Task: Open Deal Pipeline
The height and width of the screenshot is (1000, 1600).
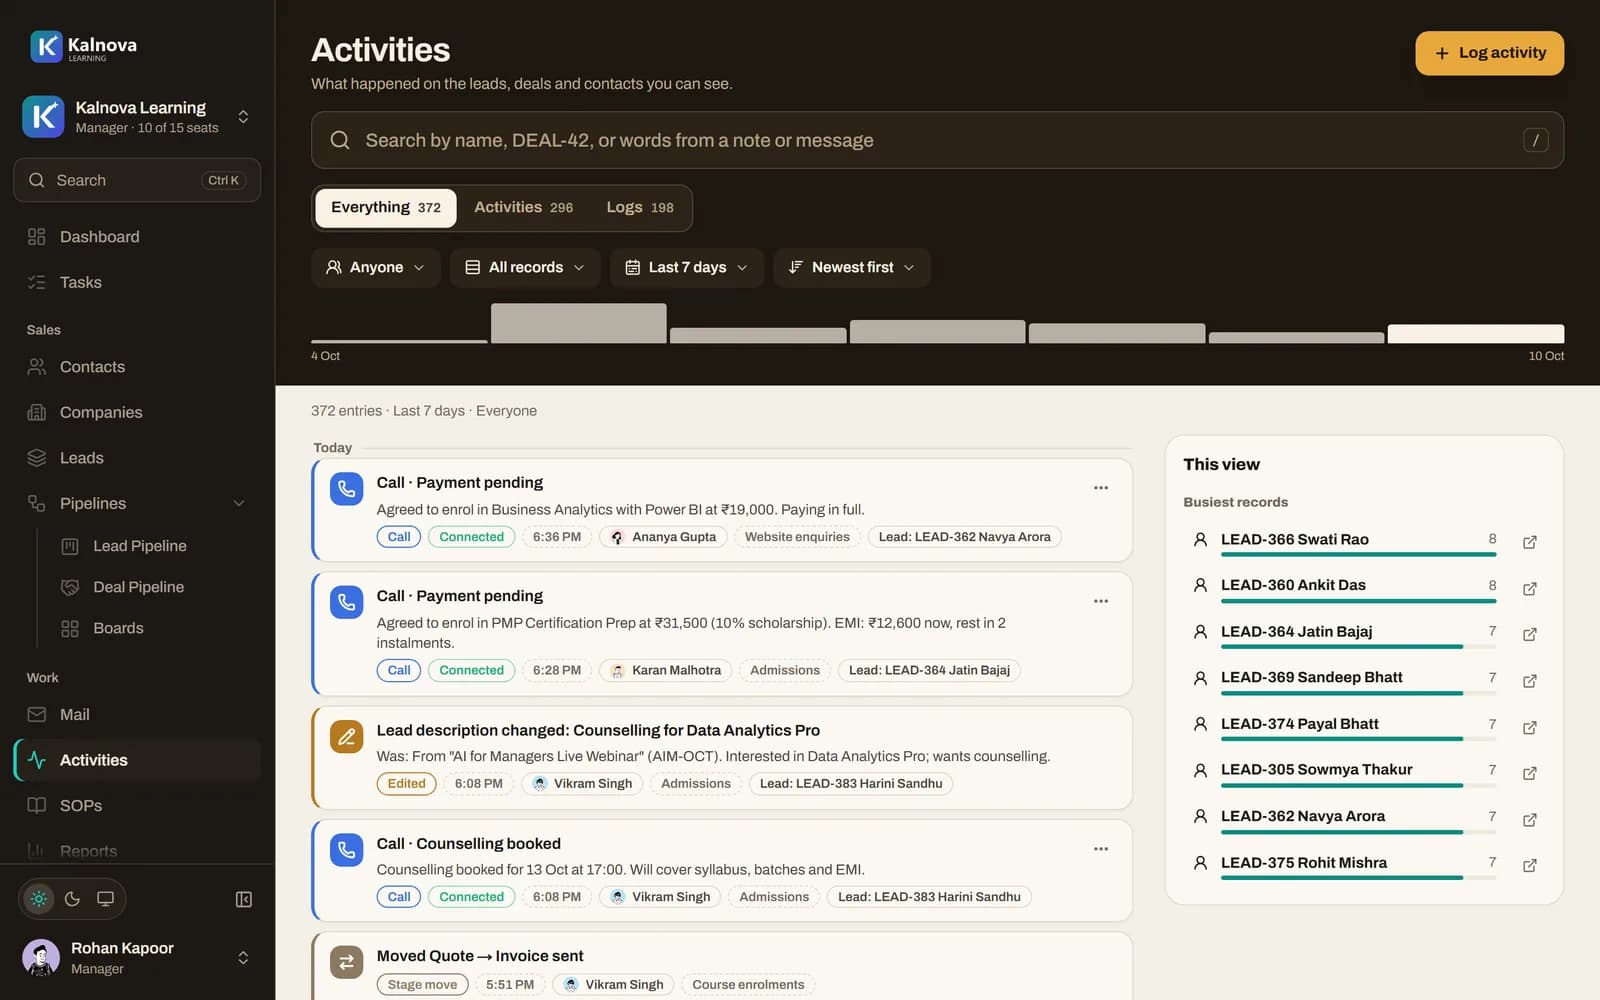Action: (x=154, y=587)
